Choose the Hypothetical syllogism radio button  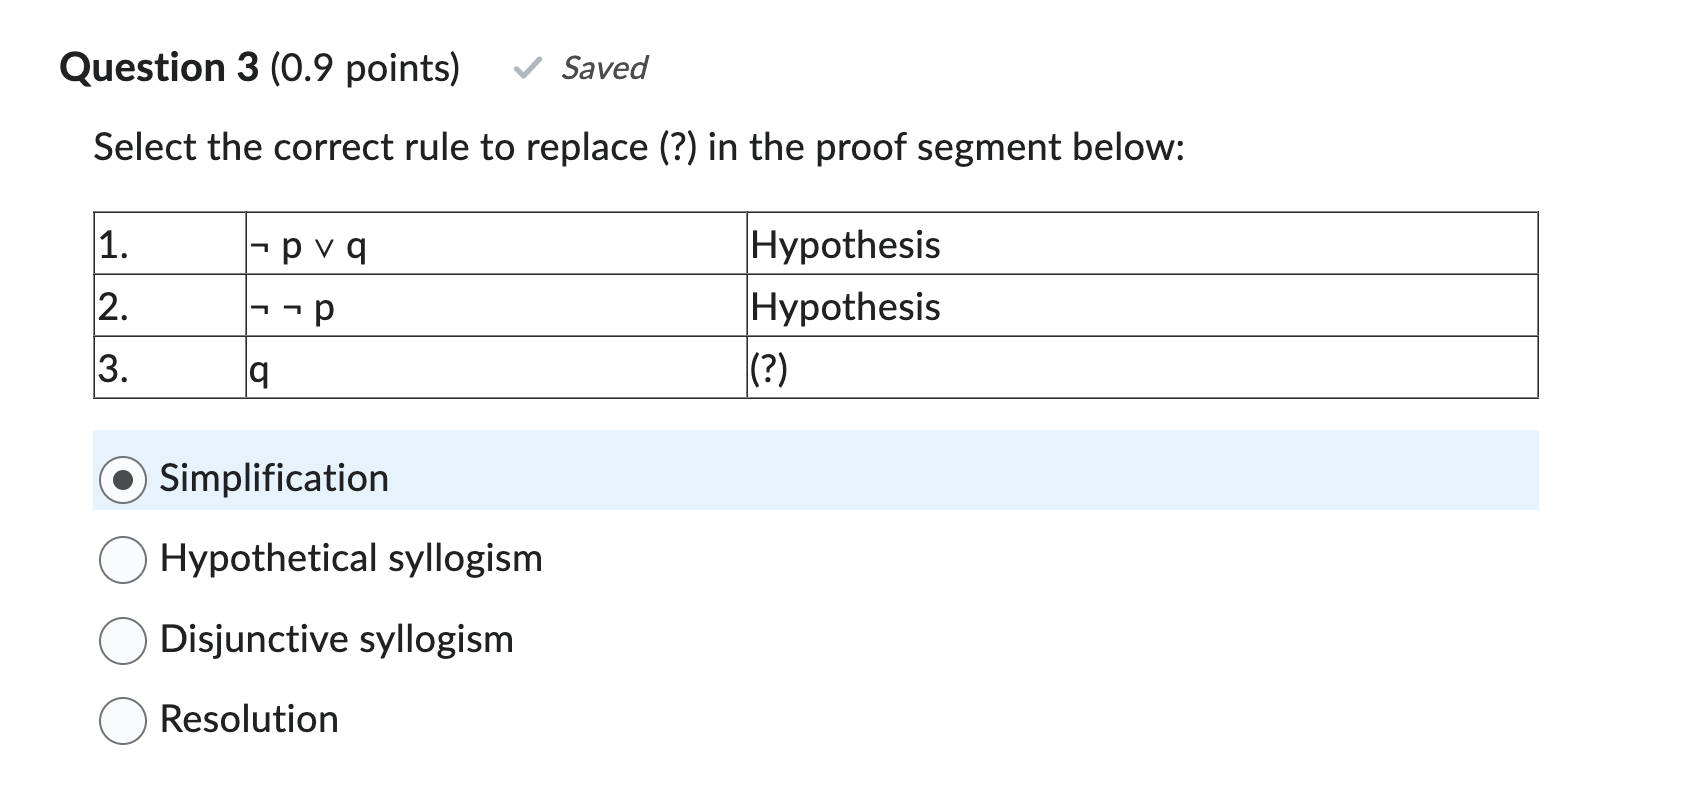(x=123, y=560)
